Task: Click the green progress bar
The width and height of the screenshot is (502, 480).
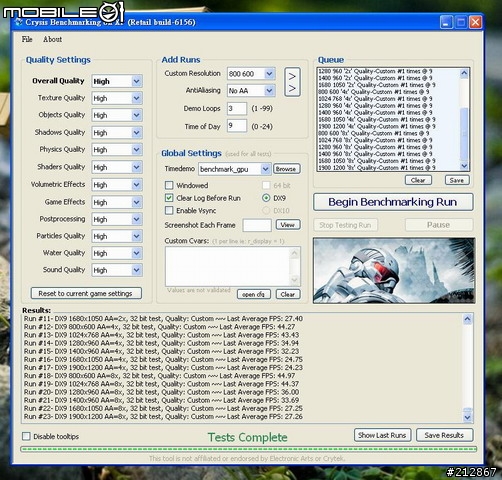Action: coord(248,449)
